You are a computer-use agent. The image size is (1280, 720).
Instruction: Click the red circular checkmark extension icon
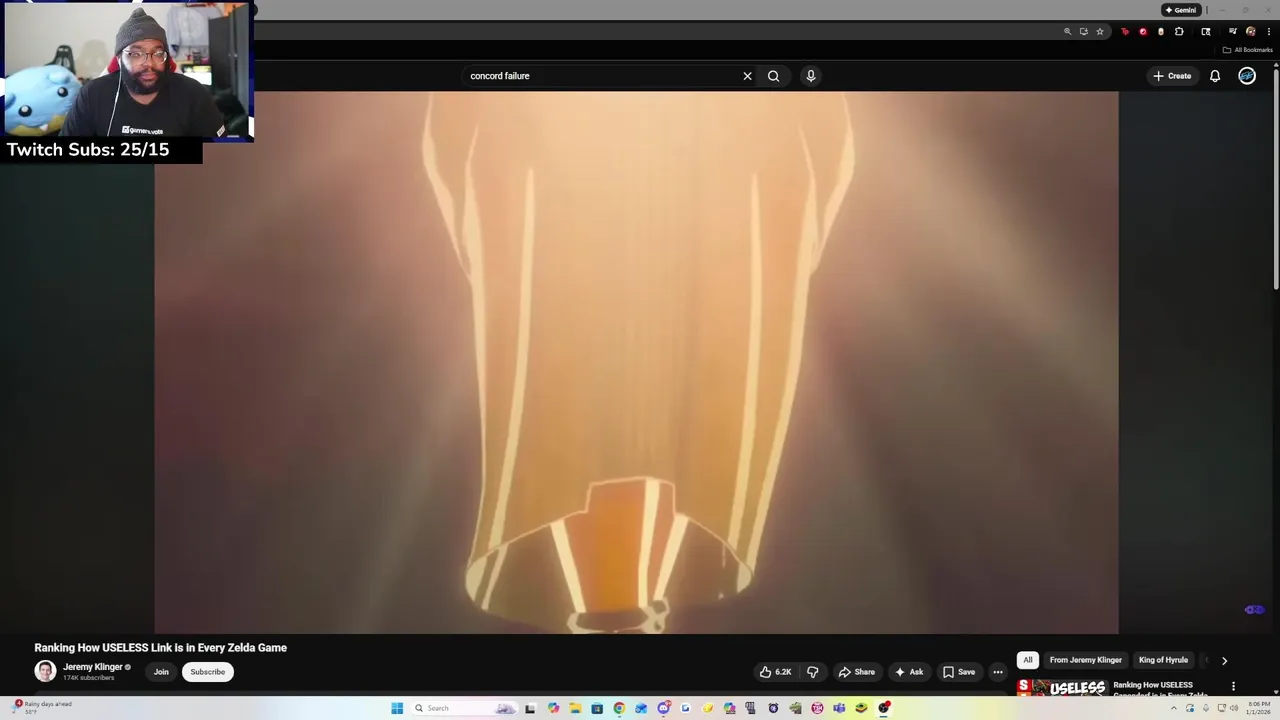[1143, 32]
